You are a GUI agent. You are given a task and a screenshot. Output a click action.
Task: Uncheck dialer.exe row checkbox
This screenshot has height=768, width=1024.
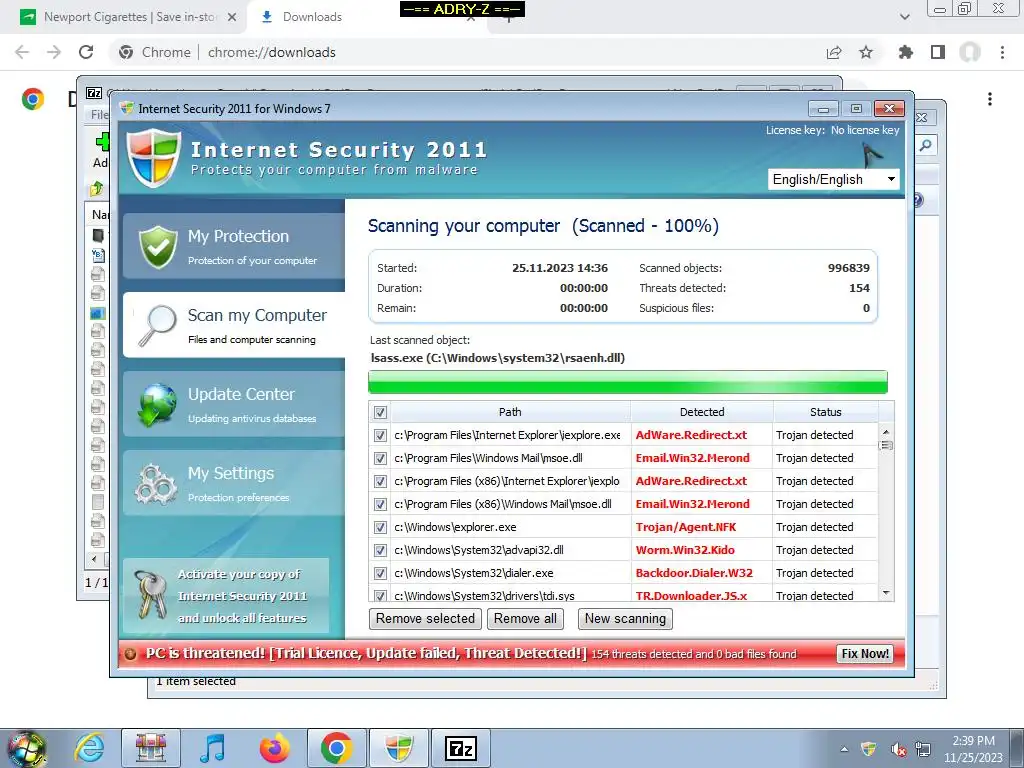[380, 573]
